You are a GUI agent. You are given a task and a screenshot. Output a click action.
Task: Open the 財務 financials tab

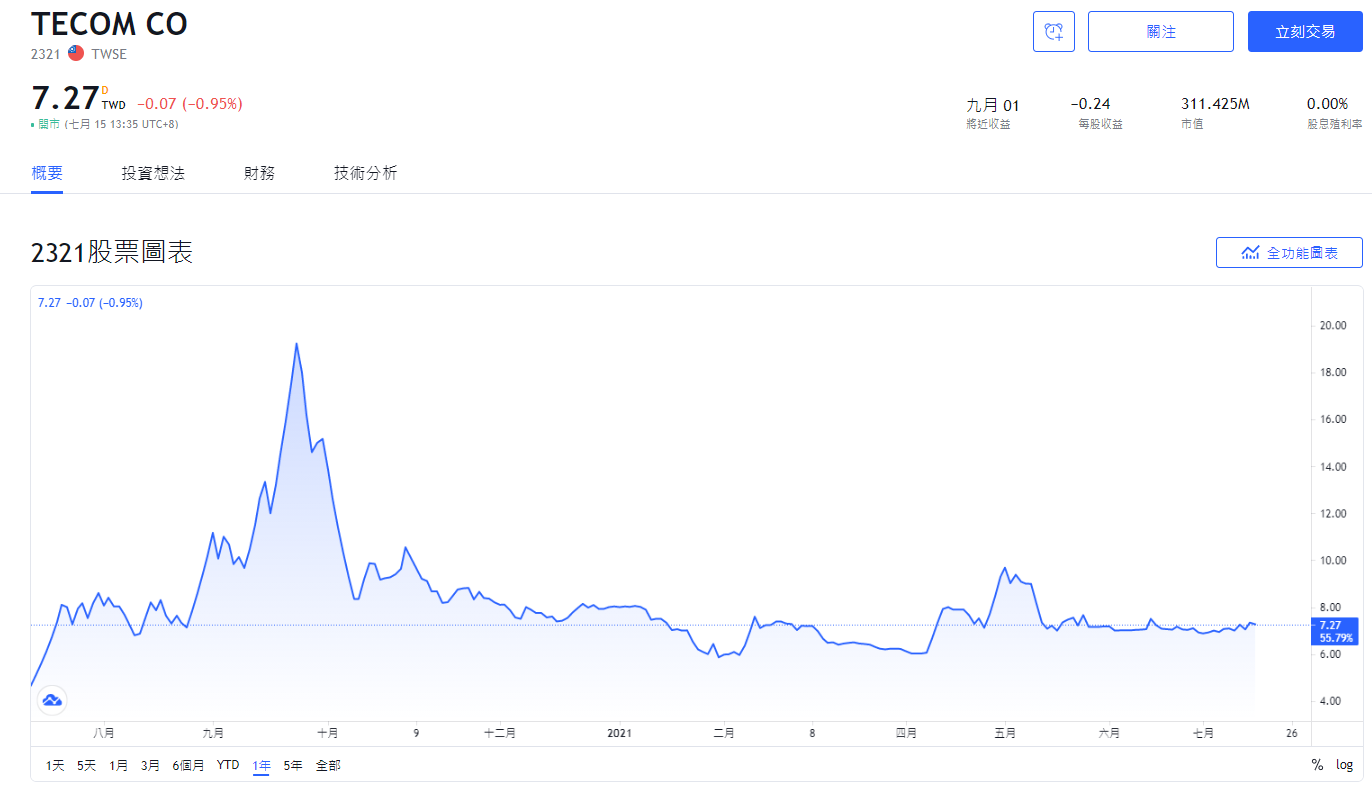click(x=259, y=173)
